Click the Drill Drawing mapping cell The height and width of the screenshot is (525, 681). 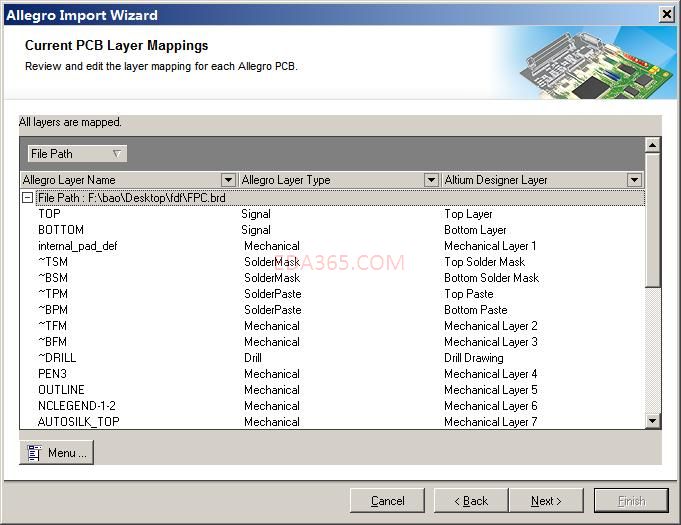coord(473,358)
